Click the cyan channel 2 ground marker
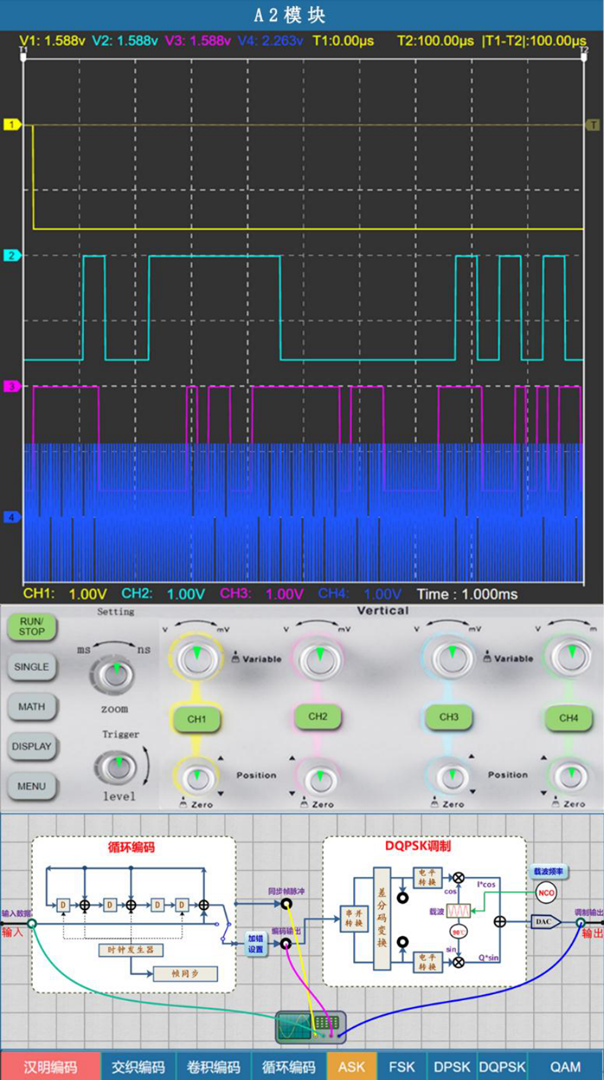Viewport: 604px width, 1080px height. click(x=12, y=256)
